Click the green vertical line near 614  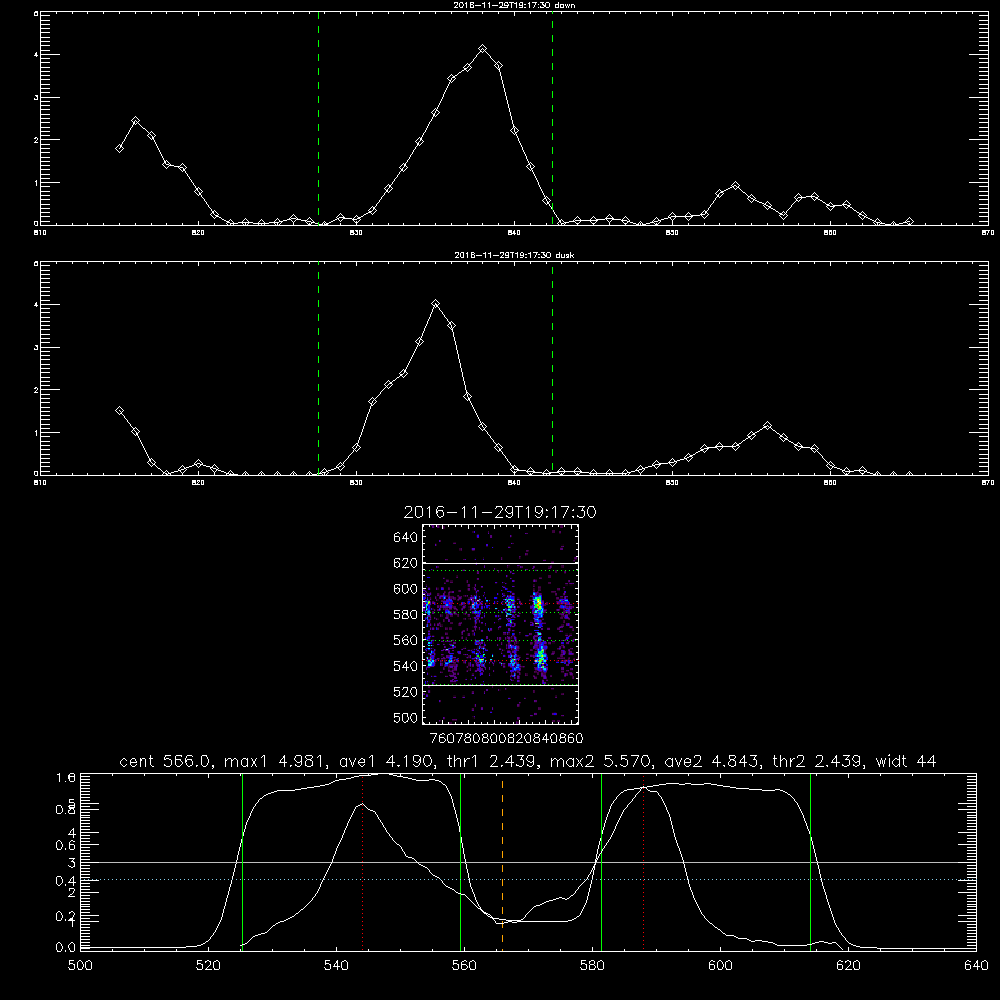(x=811, y=861)
